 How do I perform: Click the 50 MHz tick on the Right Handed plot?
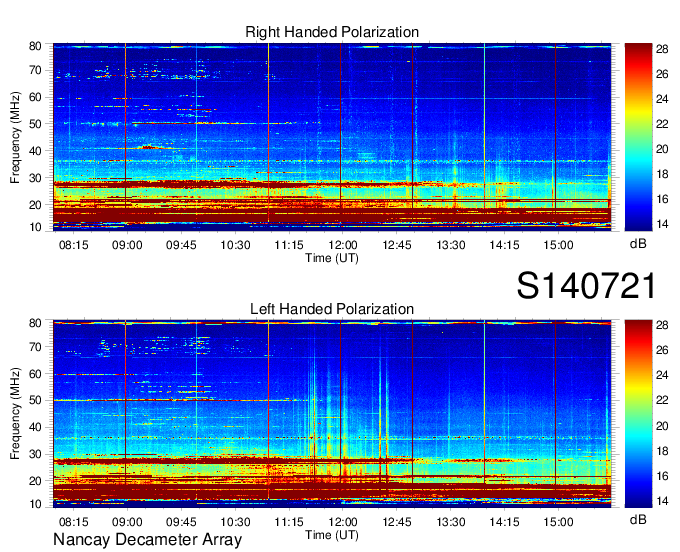tap(35, 124)
